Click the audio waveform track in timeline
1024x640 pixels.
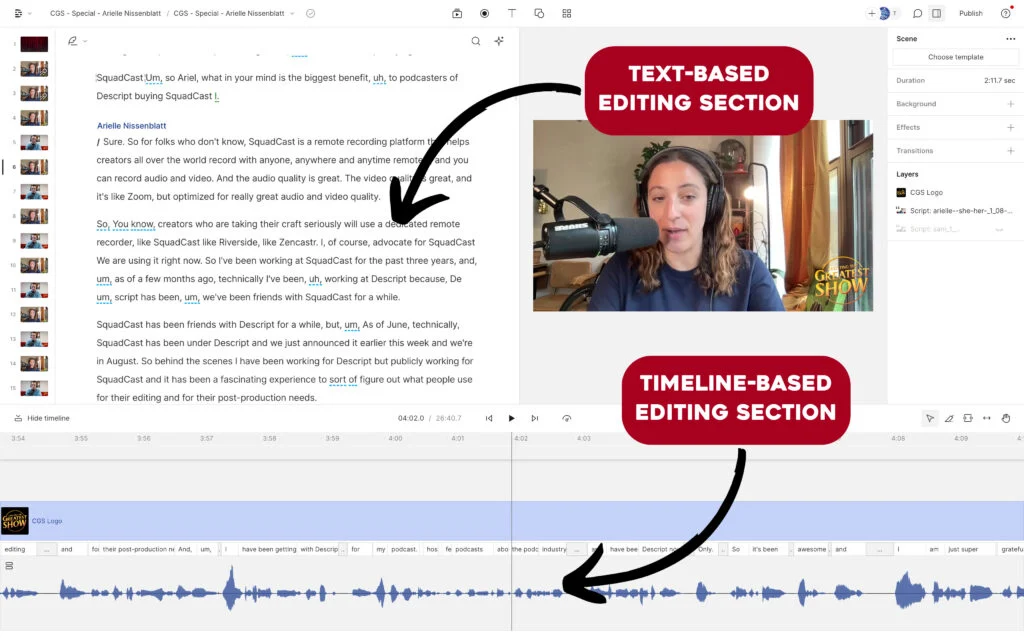pyautogui.click(x=512, y=592)
